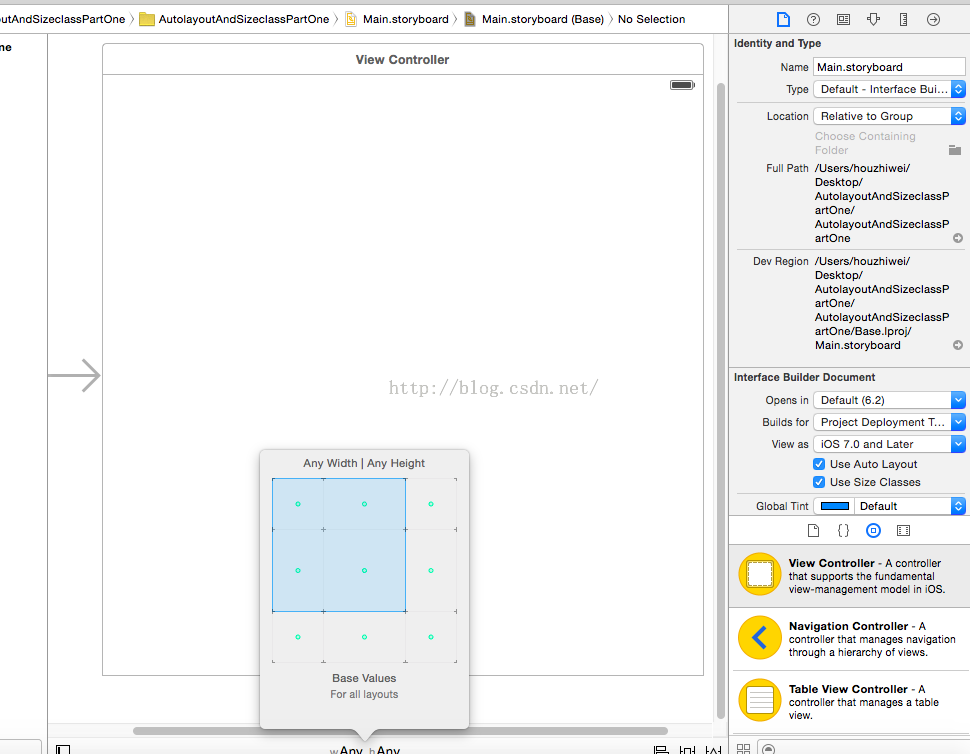Select the View Controller library icon
The image size is (970, 754).
pos(760,574)
